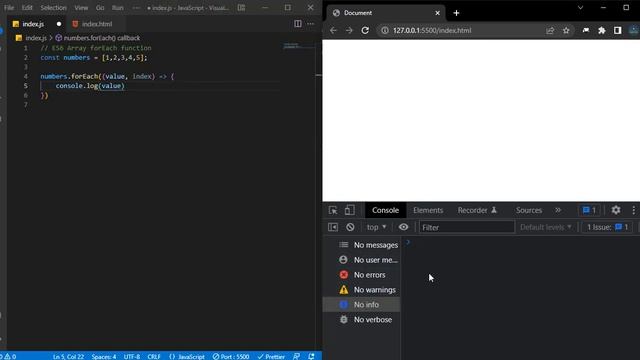Open notifications bell in status bar
Image resolution: width=640 pixels, height=360 pixels.
click(x=311, y=356)
